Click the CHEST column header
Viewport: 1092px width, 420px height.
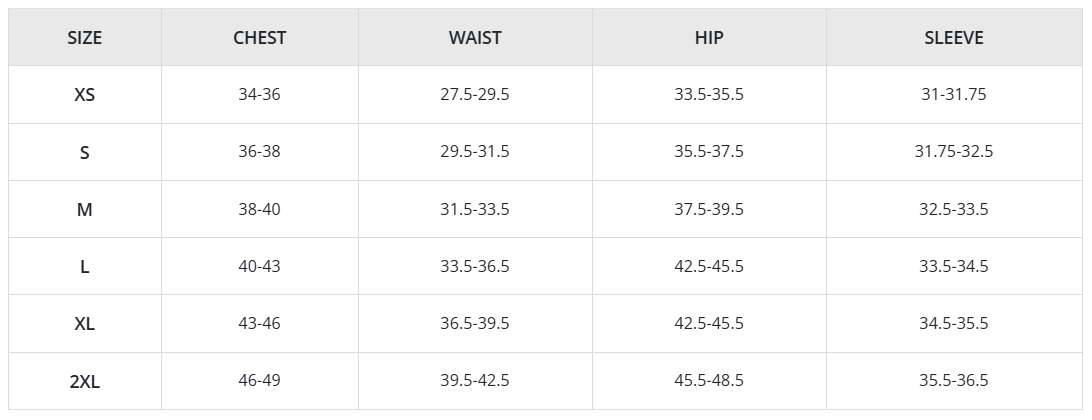pyautogui.click(x=259, y=38)
